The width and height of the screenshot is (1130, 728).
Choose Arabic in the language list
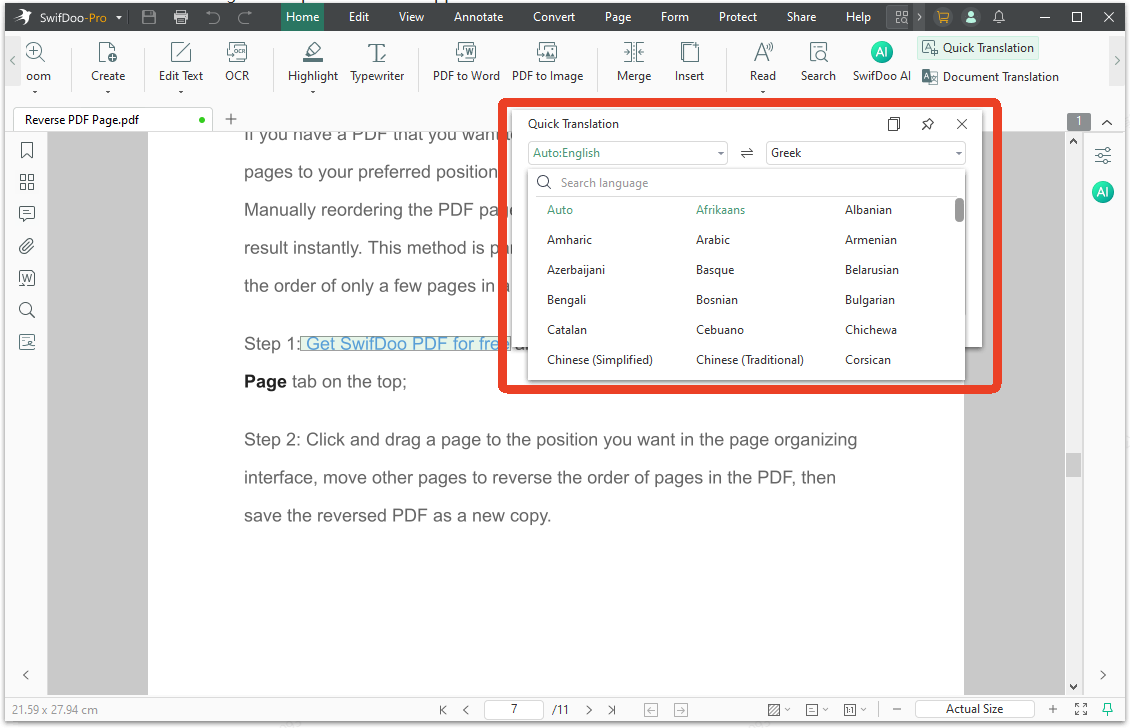[713, 240]
